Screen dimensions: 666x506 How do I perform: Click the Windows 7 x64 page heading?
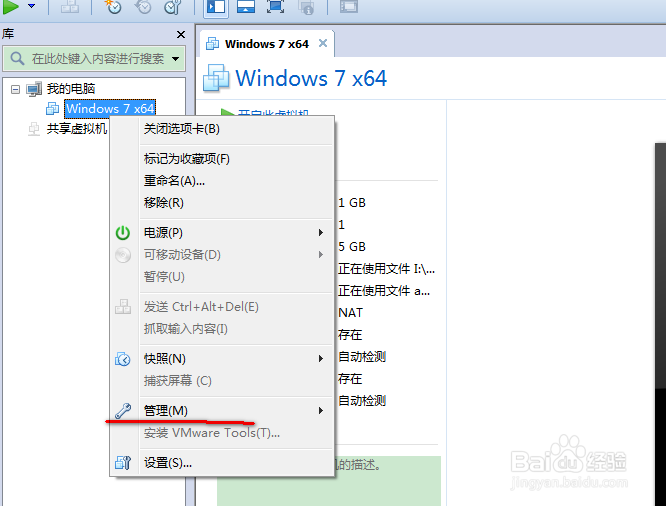click(x=311, y=78)
